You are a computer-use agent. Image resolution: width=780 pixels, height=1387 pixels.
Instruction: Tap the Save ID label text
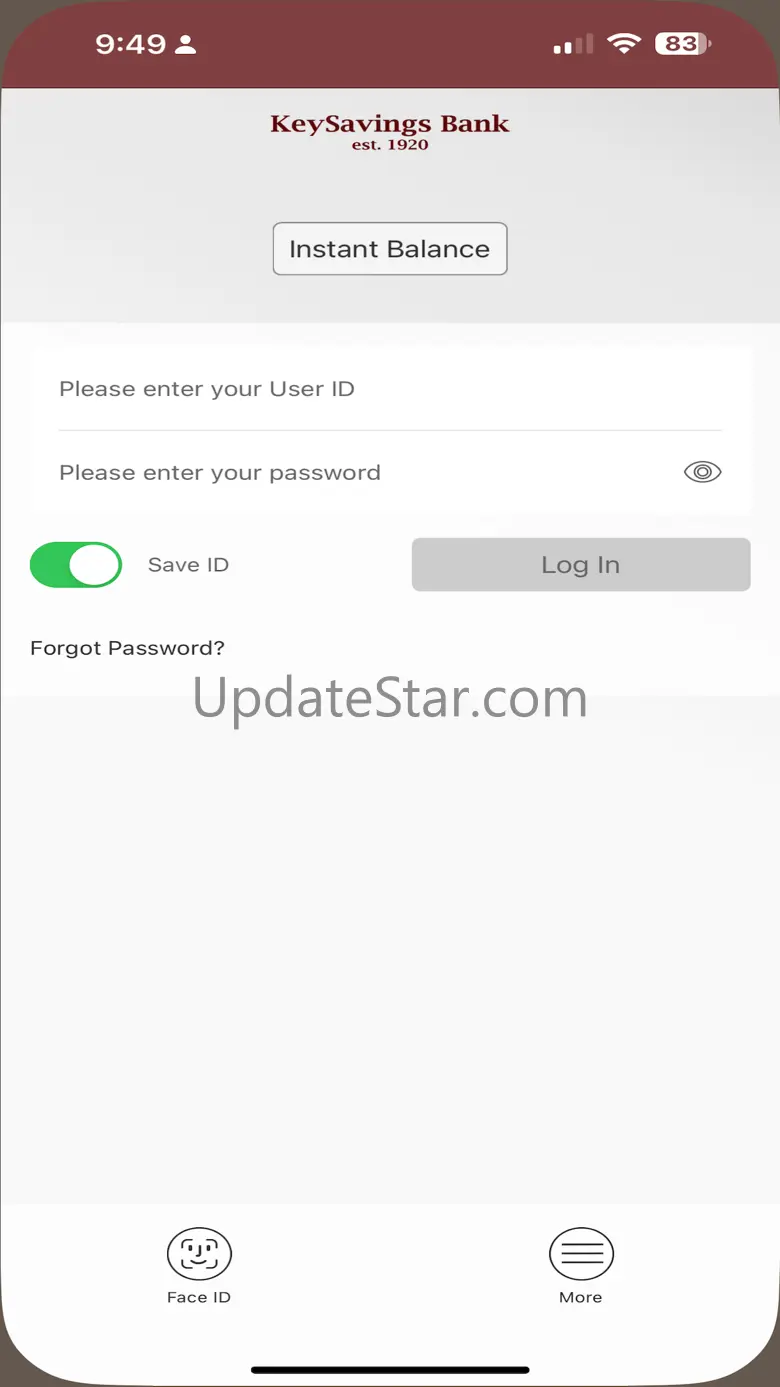click(x=188, y=565)
